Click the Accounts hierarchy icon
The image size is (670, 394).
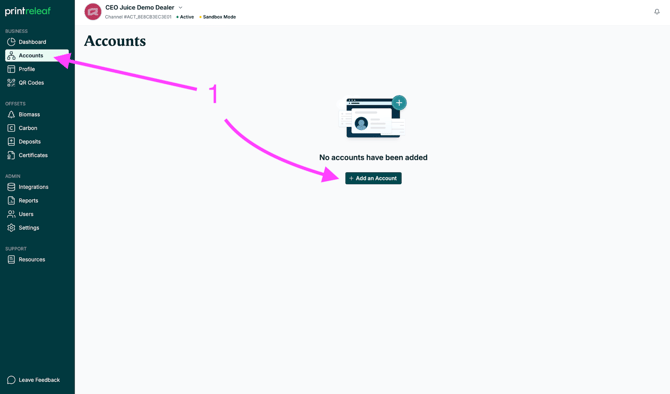click(x=11, y=56)
